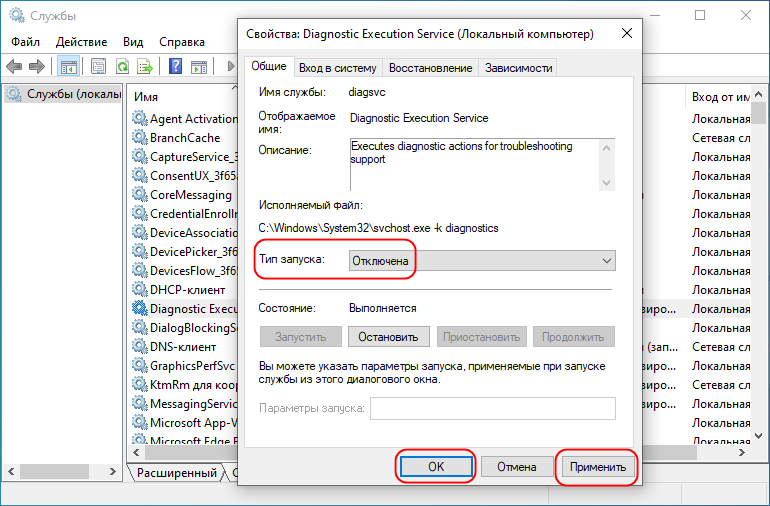Screen dimensions: 770x506
Task: Click gear icon of DialogBlocking row
Action: coord(140,328)
